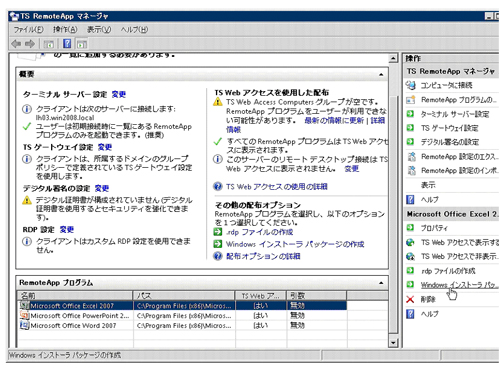500x368 pixels.
Task: Collapse the RemoteApp プログラム section
Action: (x=381, y=283)
